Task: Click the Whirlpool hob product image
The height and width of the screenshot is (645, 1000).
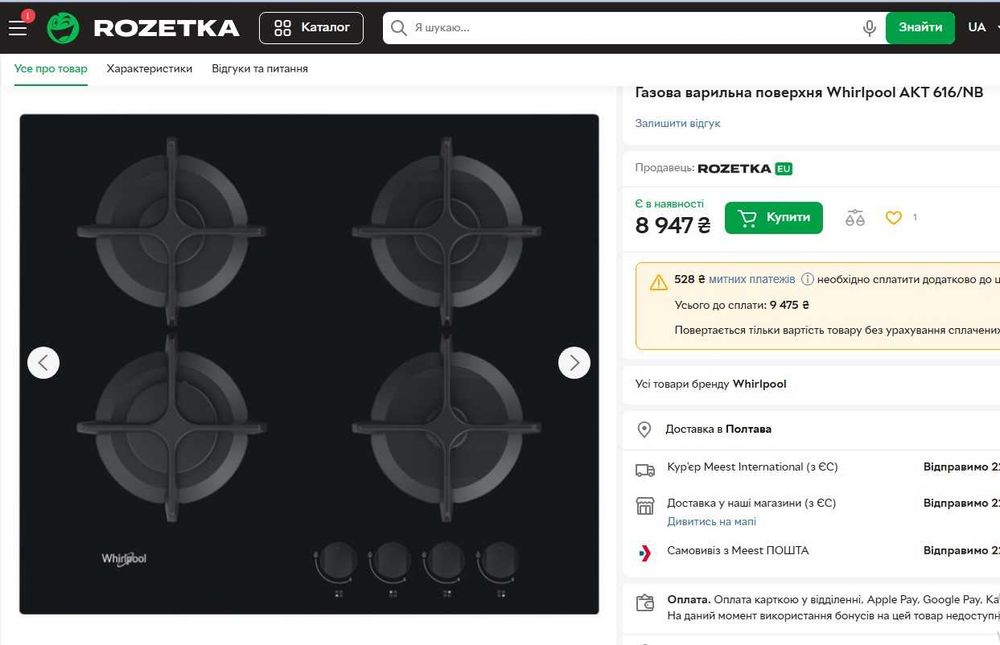Action: (309, 364)
